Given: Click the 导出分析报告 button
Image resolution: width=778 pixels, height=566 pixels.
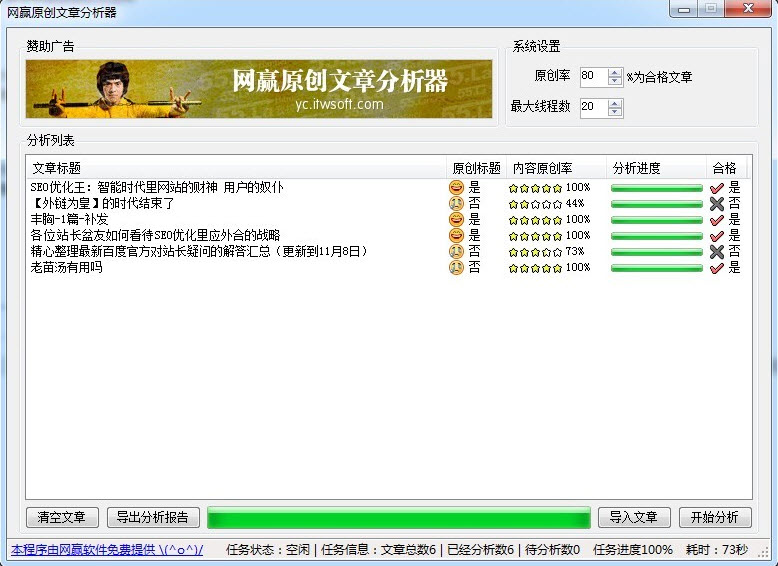Looking at the screenshot, I should coord(153,517).
